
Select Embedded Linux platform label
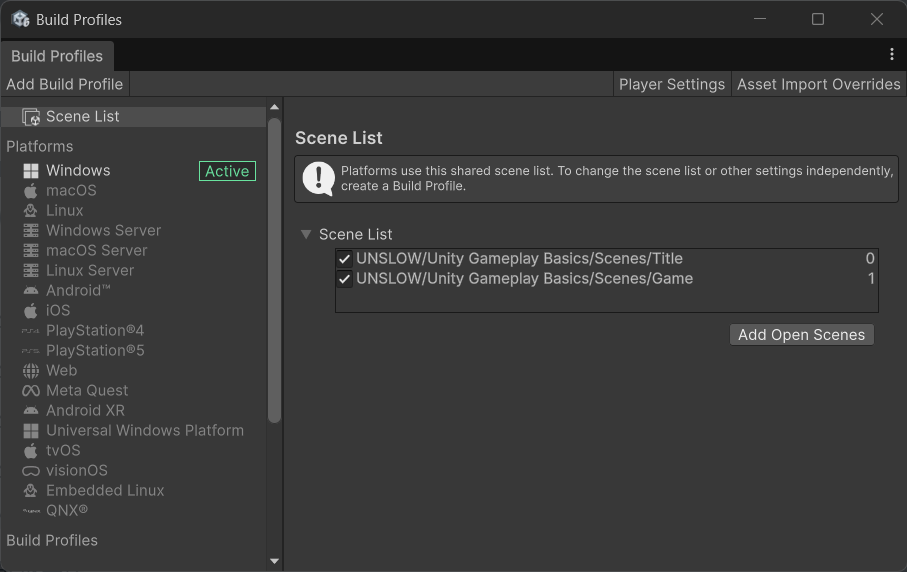click(105, 490)
